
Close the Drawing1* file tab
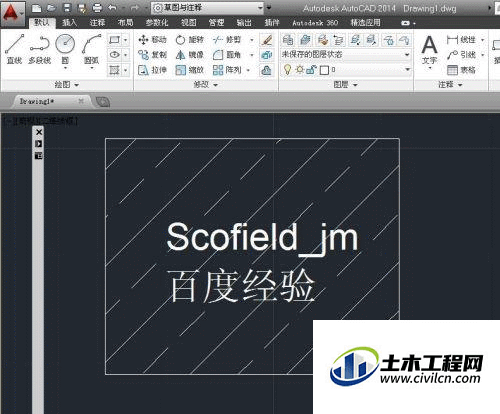(81, 101)
